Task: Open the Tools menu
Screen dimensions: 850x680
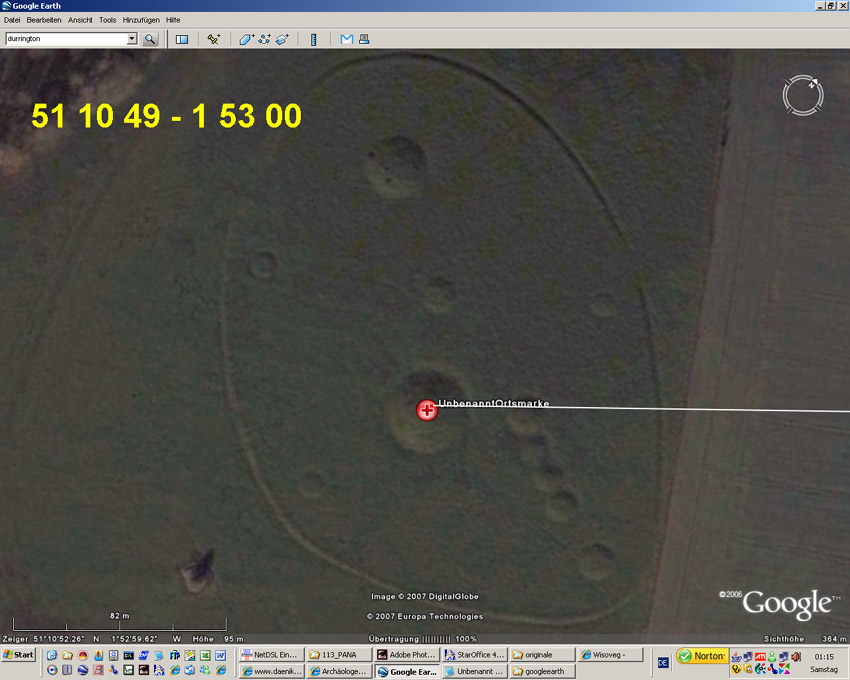Action: point(107,20)
